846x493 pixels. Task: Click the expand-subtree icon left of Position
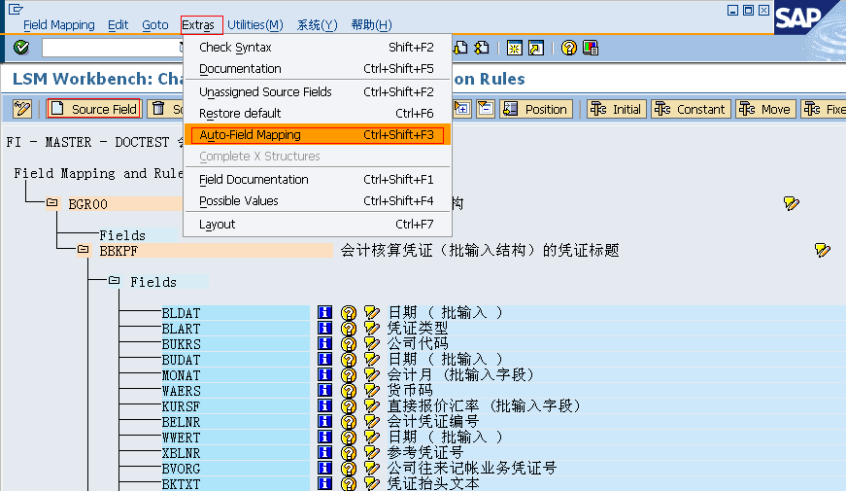click(x=462, y=109)
